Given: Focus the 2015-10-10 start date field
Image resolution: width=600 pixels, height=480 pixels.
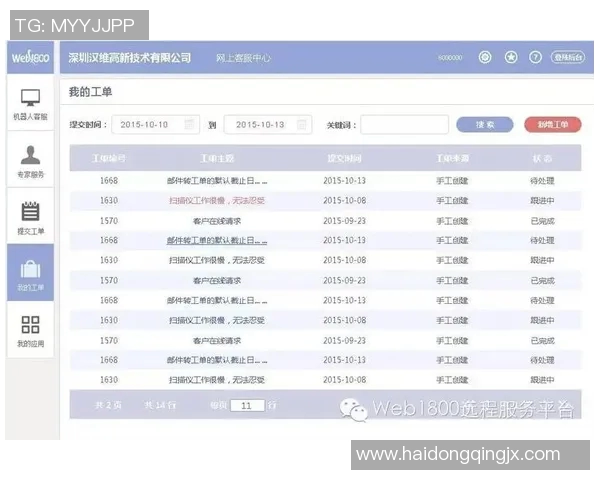Looking at the screenshot, I should (x=155, y=124).
